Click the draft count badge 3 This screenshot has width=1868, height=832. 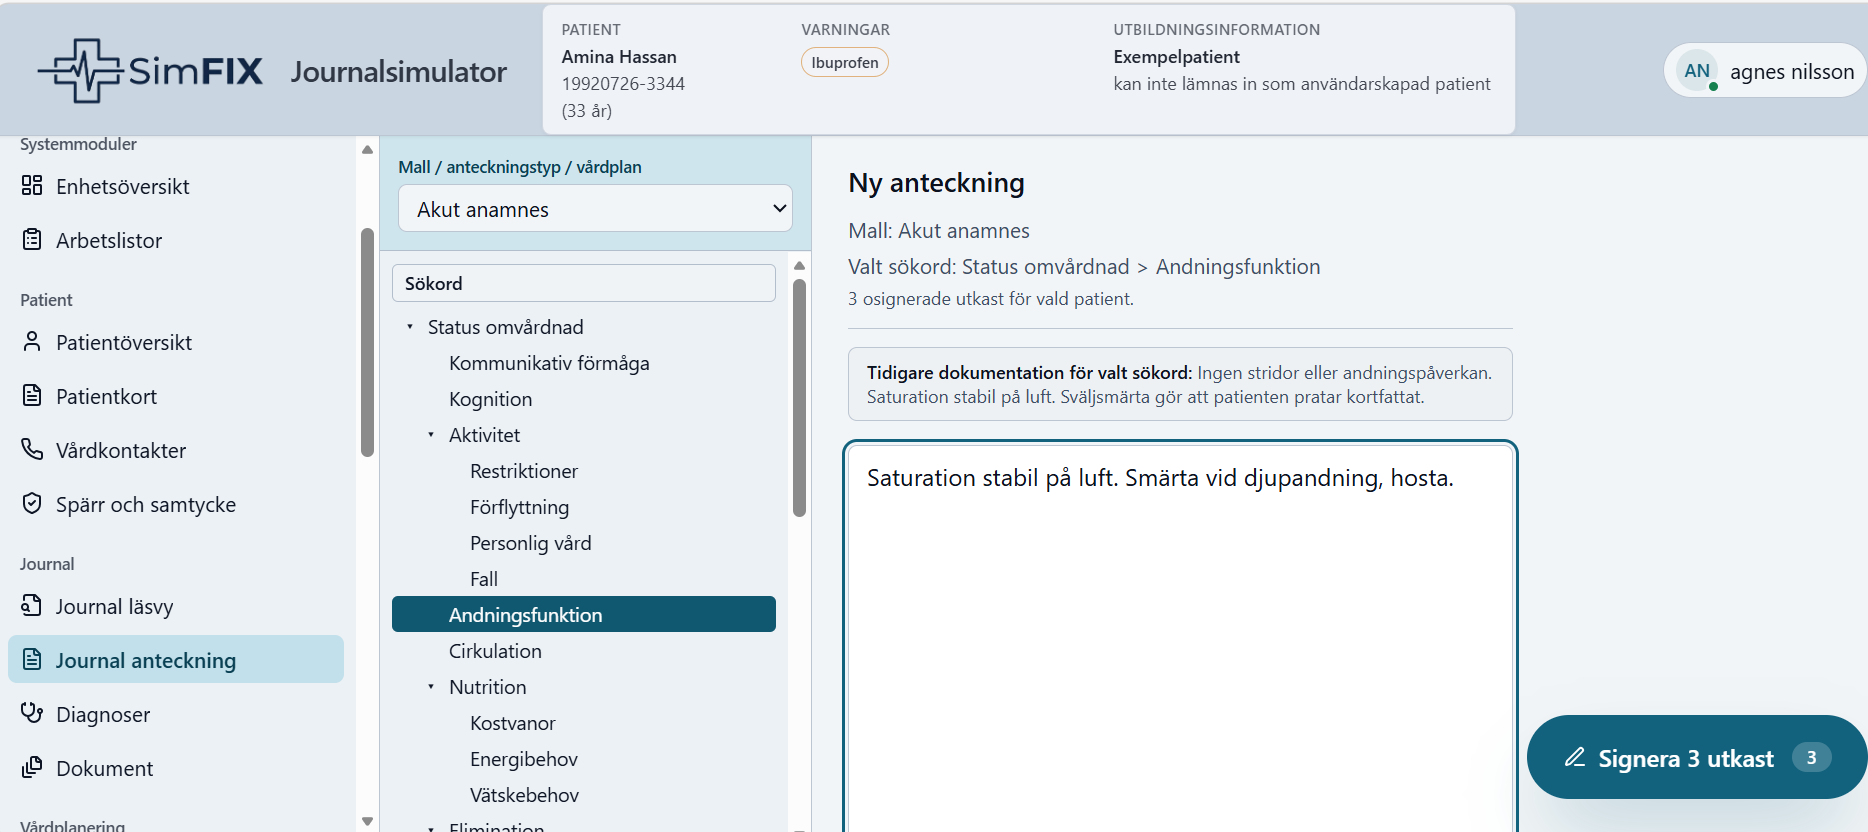[1811, 757]
